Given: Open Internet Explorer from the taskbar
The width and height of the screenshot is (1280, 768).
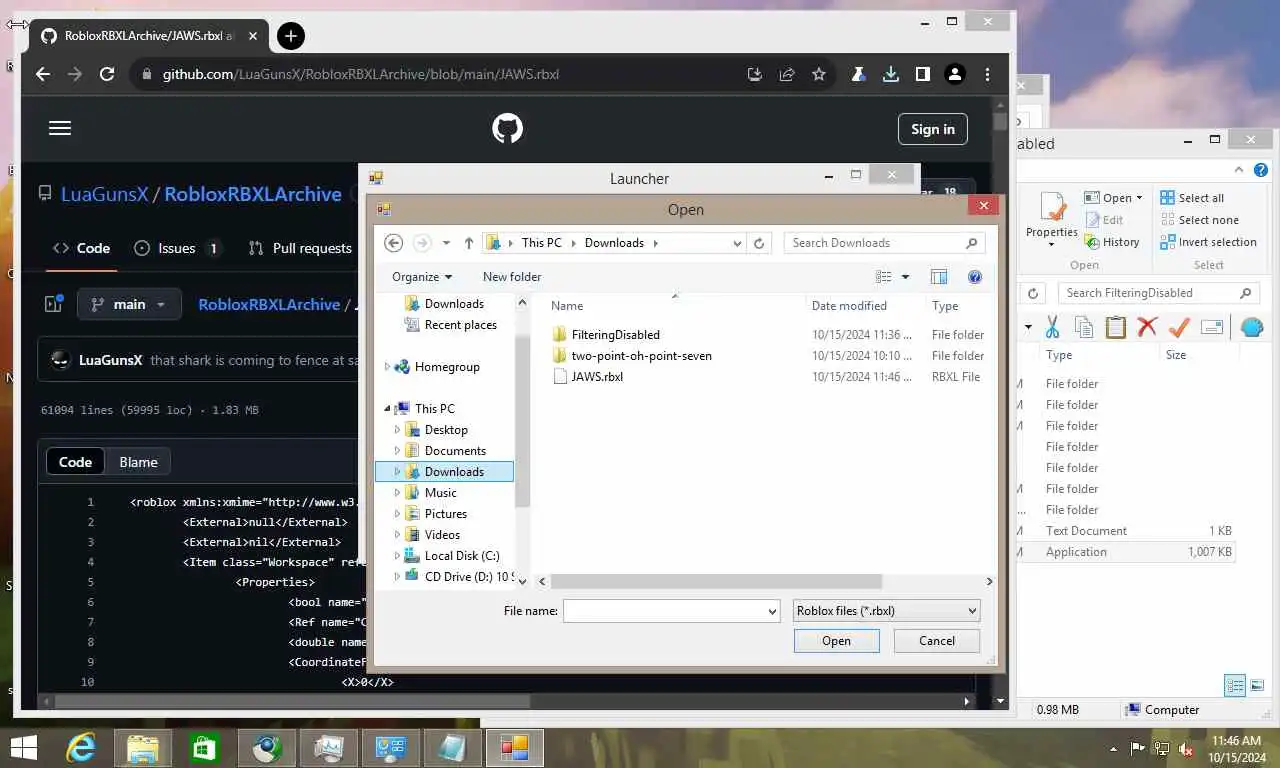Looking at the screenshot, I should (80, 748).
